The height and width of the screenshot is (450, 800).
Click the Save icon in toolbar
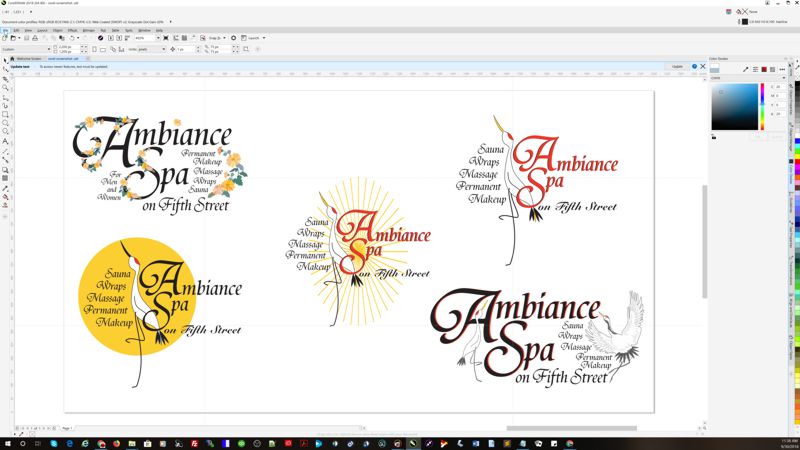(27, 38)
